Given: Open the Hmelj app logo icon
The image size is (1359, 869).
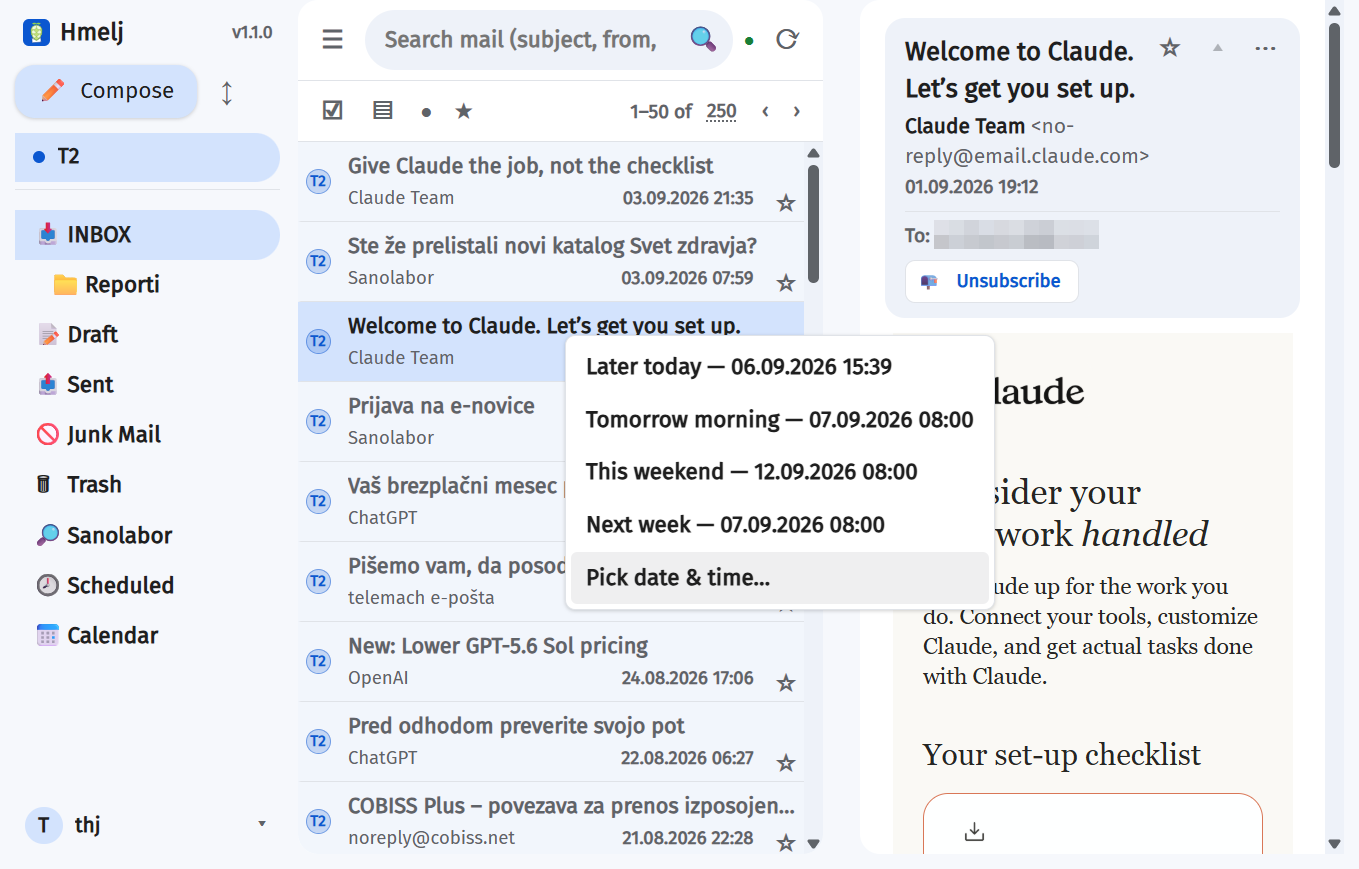Looking at the screenshot, I should [x=36, y=32].
